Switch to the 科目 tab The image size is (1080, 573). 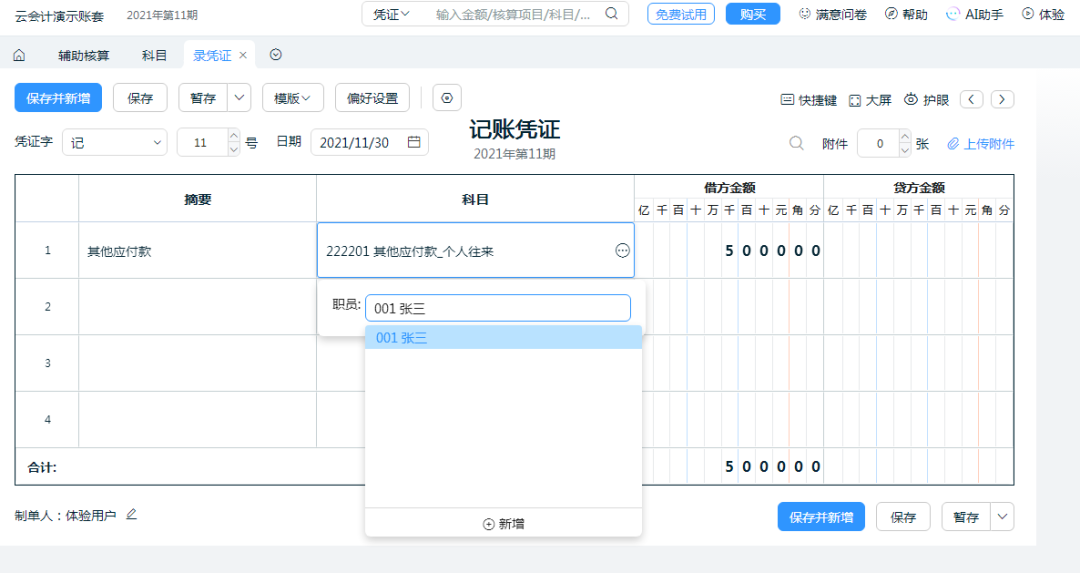(155, 56)
